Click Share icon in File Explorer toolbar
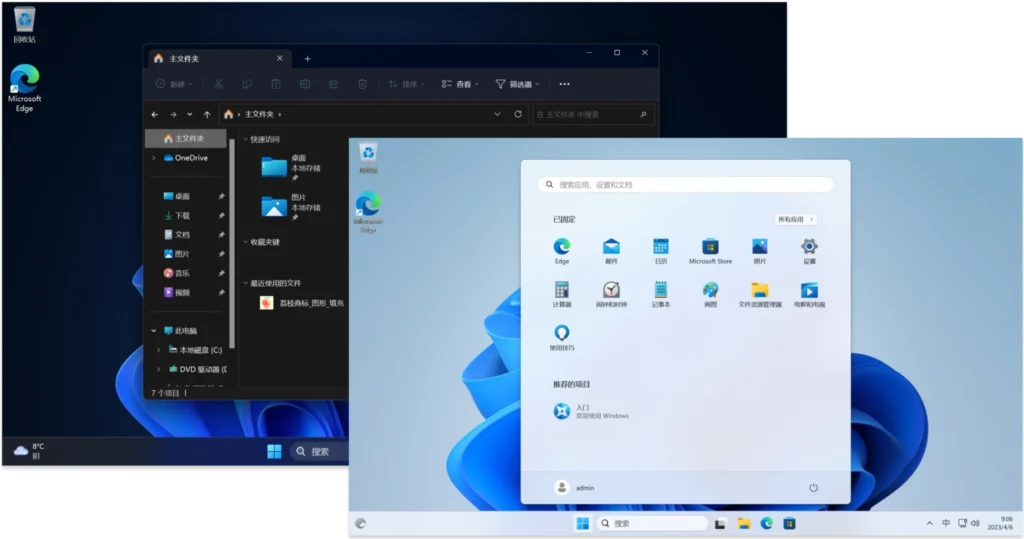 [333, 84]
